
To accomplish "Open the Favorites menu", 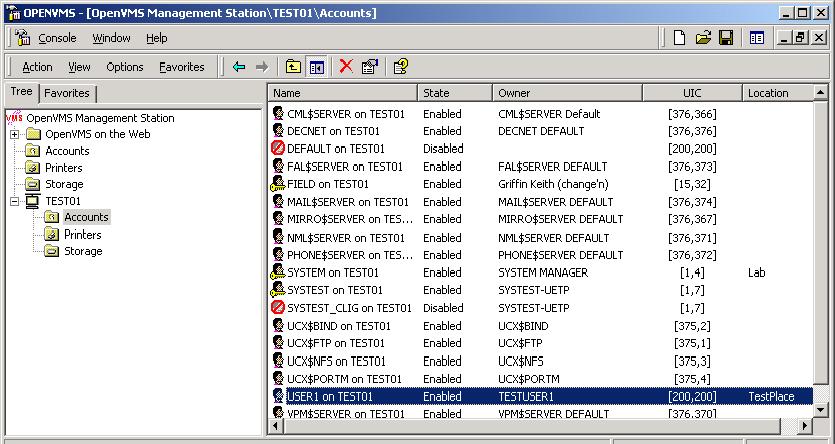I will [182, 67].
